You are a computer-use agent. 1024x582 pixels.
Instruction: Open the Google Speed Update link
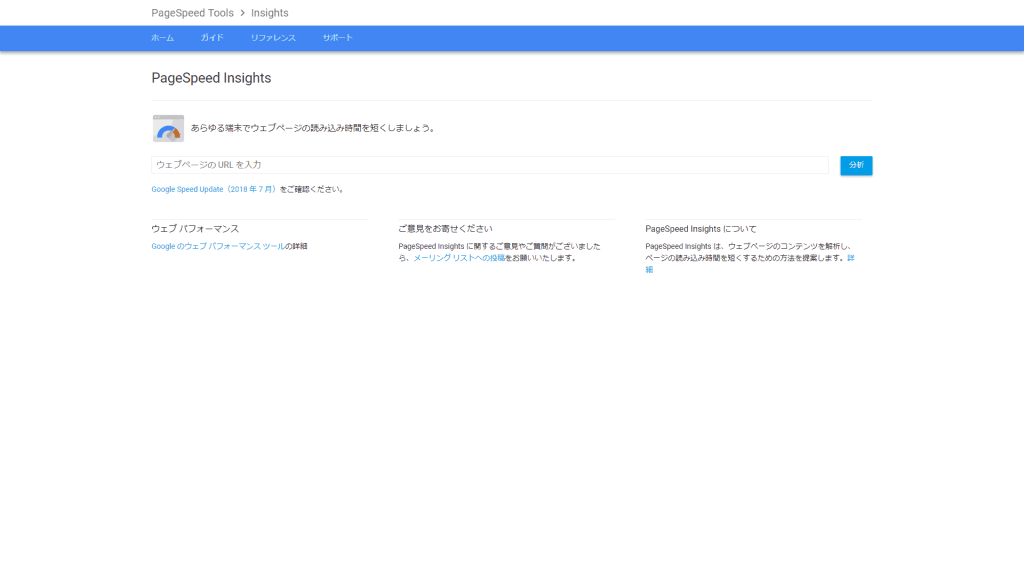point(215,189)
